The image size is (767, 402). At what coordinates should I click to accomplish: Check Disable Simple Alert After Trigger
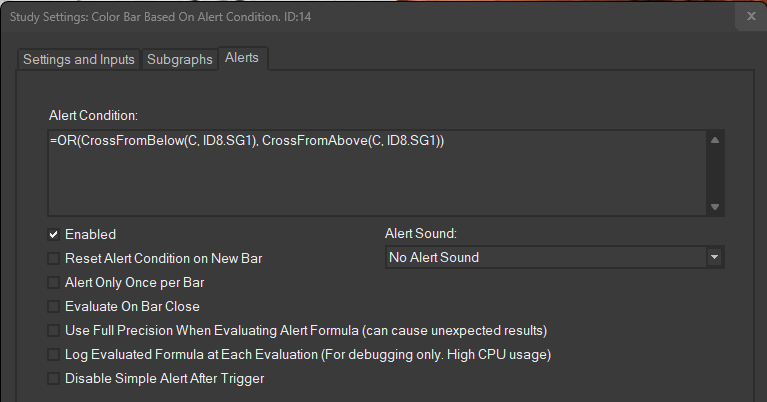click(53, 379)
